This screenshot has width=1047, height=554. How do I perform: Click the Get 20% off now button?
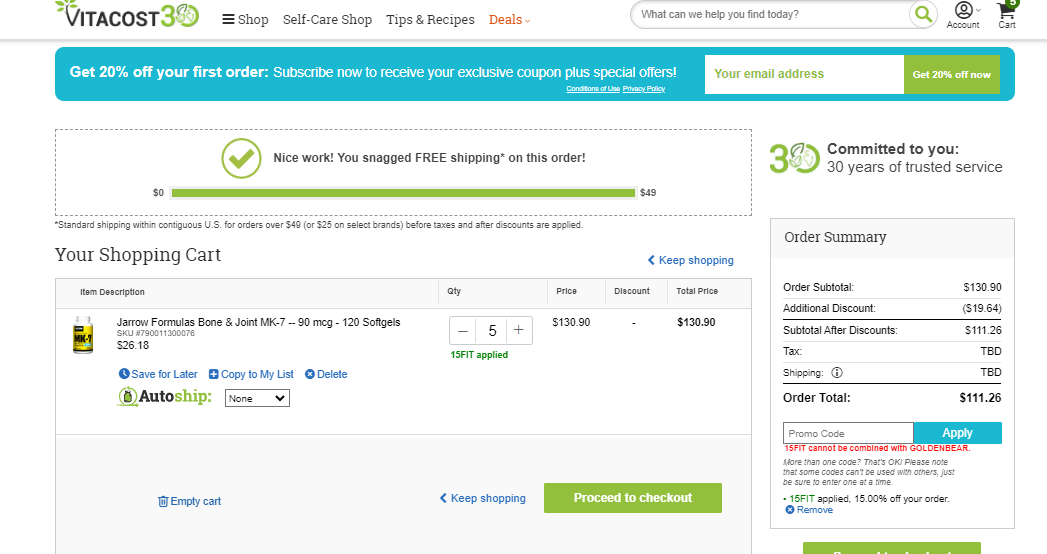952,74
